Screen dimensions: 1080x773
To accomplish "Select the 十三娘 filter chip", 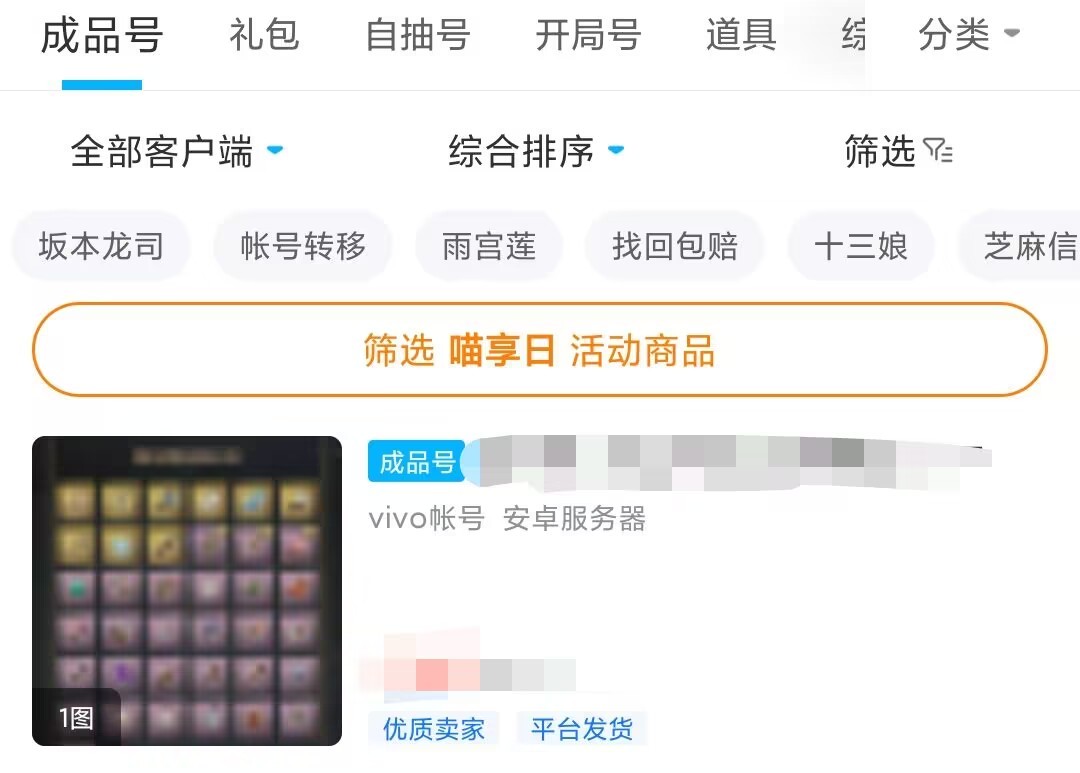I will click(861, 246).
